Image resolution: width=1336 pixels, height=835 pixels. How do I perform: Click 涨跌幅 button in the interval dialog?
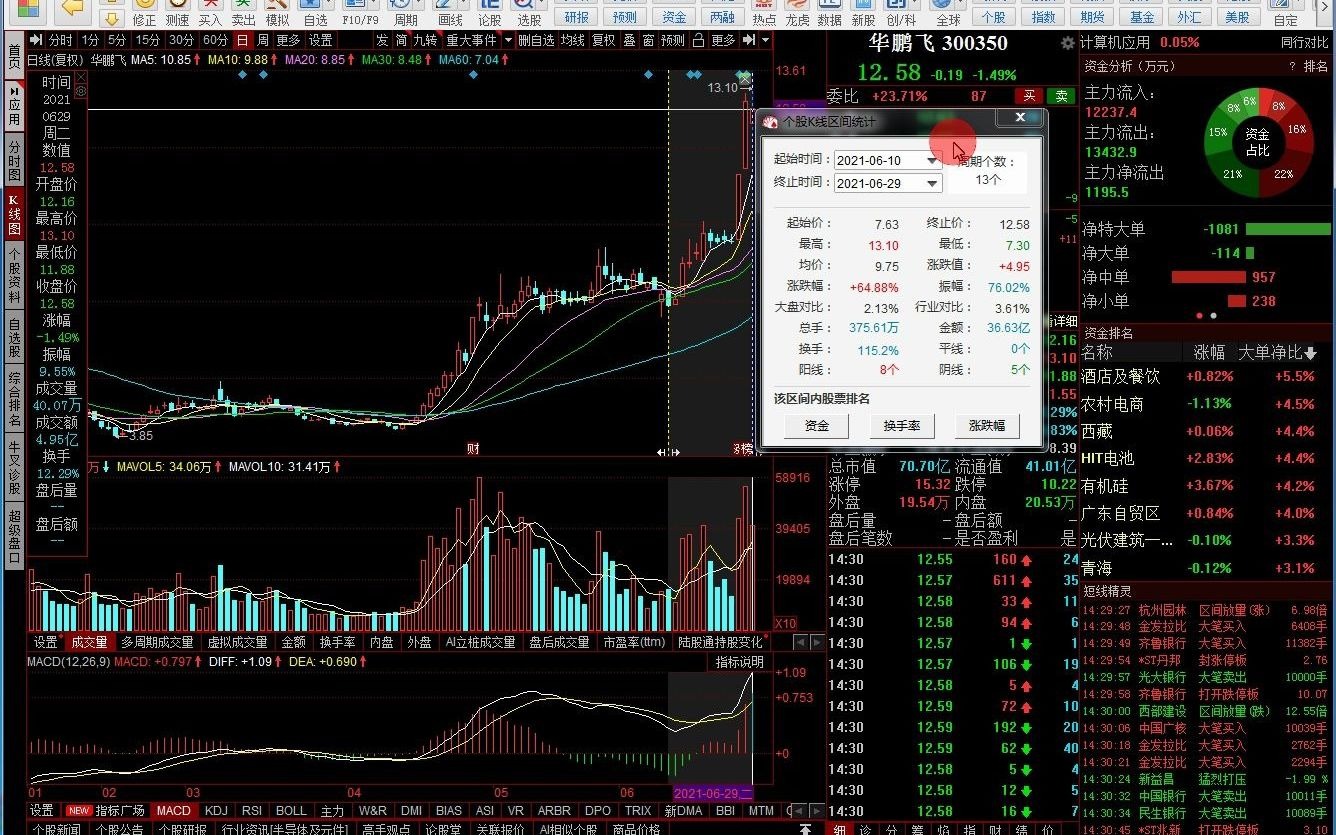[987, 426]
